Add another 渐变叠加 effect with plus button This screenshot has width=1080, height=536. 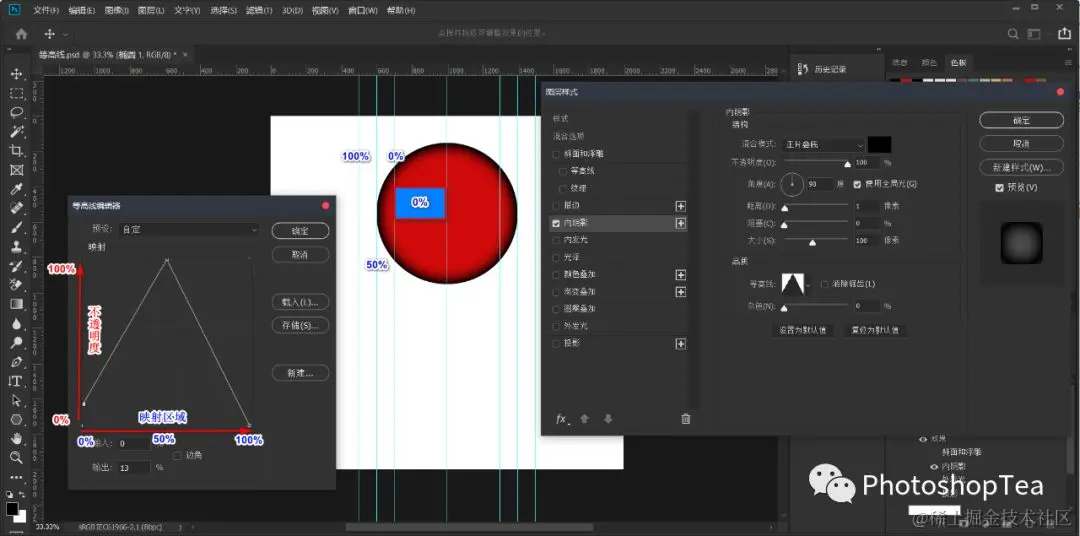point(681,292)
